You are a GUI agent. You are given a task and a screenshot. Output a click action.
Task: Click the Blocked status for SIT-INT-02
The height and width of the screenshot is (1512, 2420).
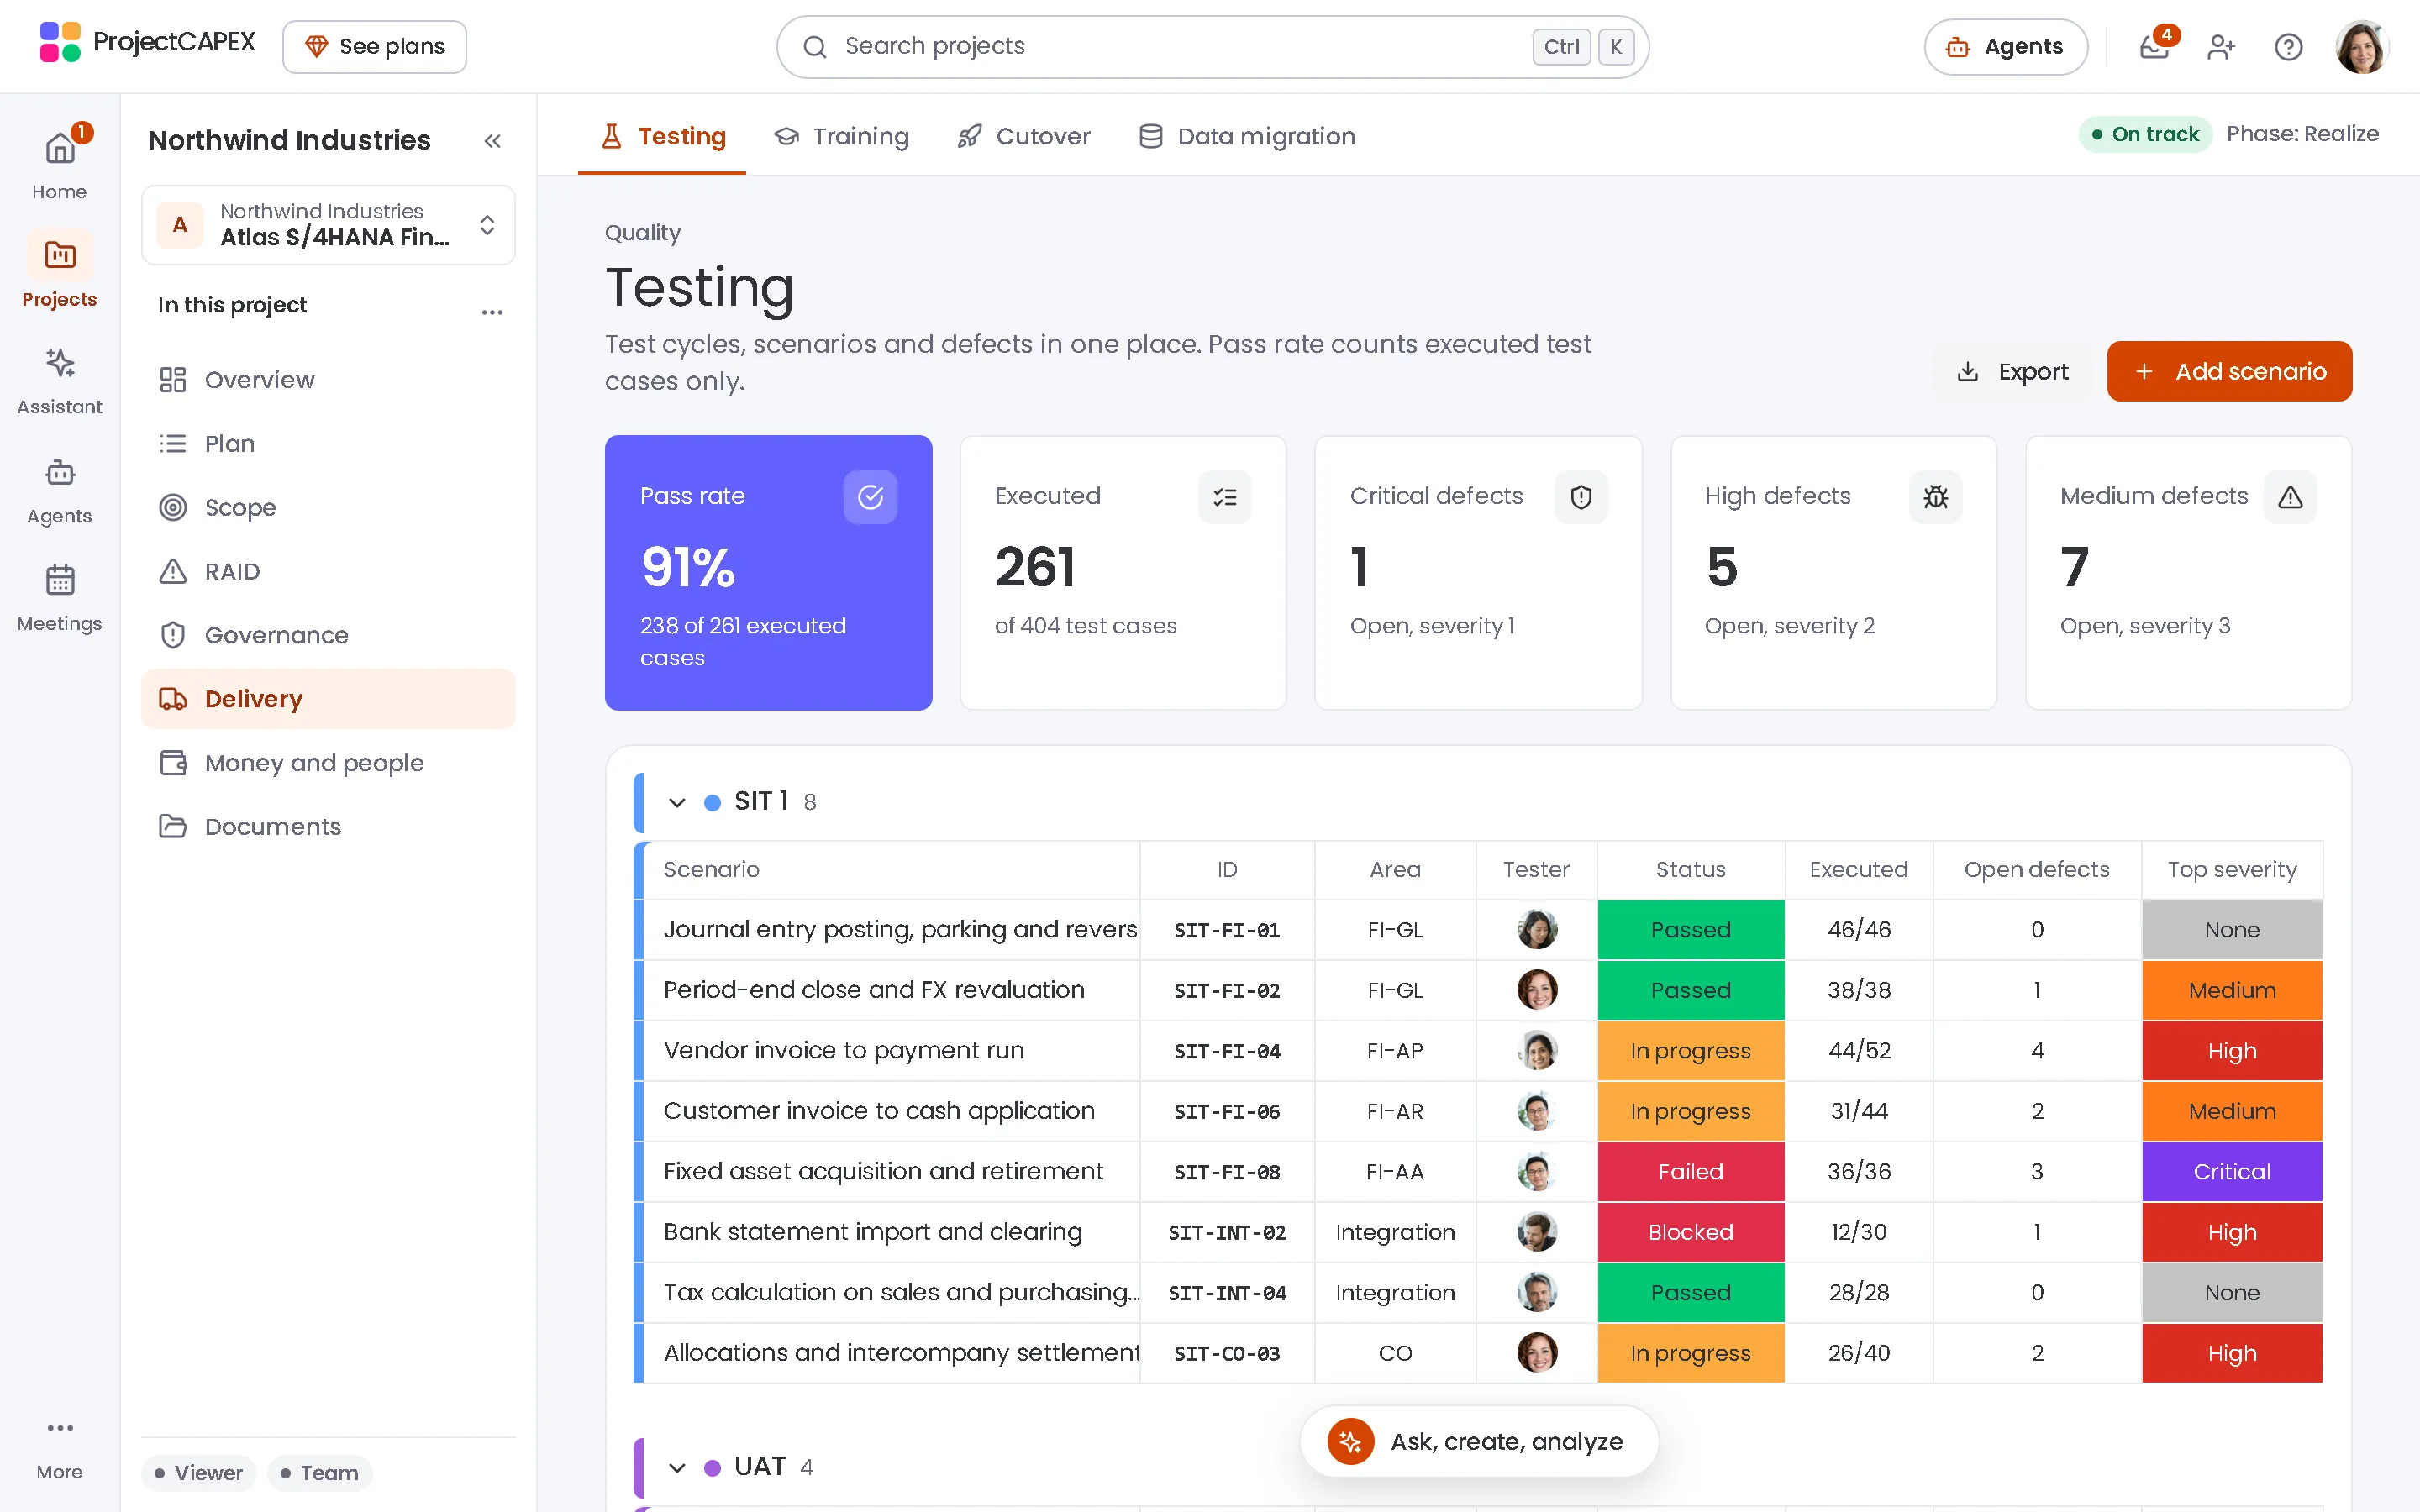[x=1690, y=1232]
